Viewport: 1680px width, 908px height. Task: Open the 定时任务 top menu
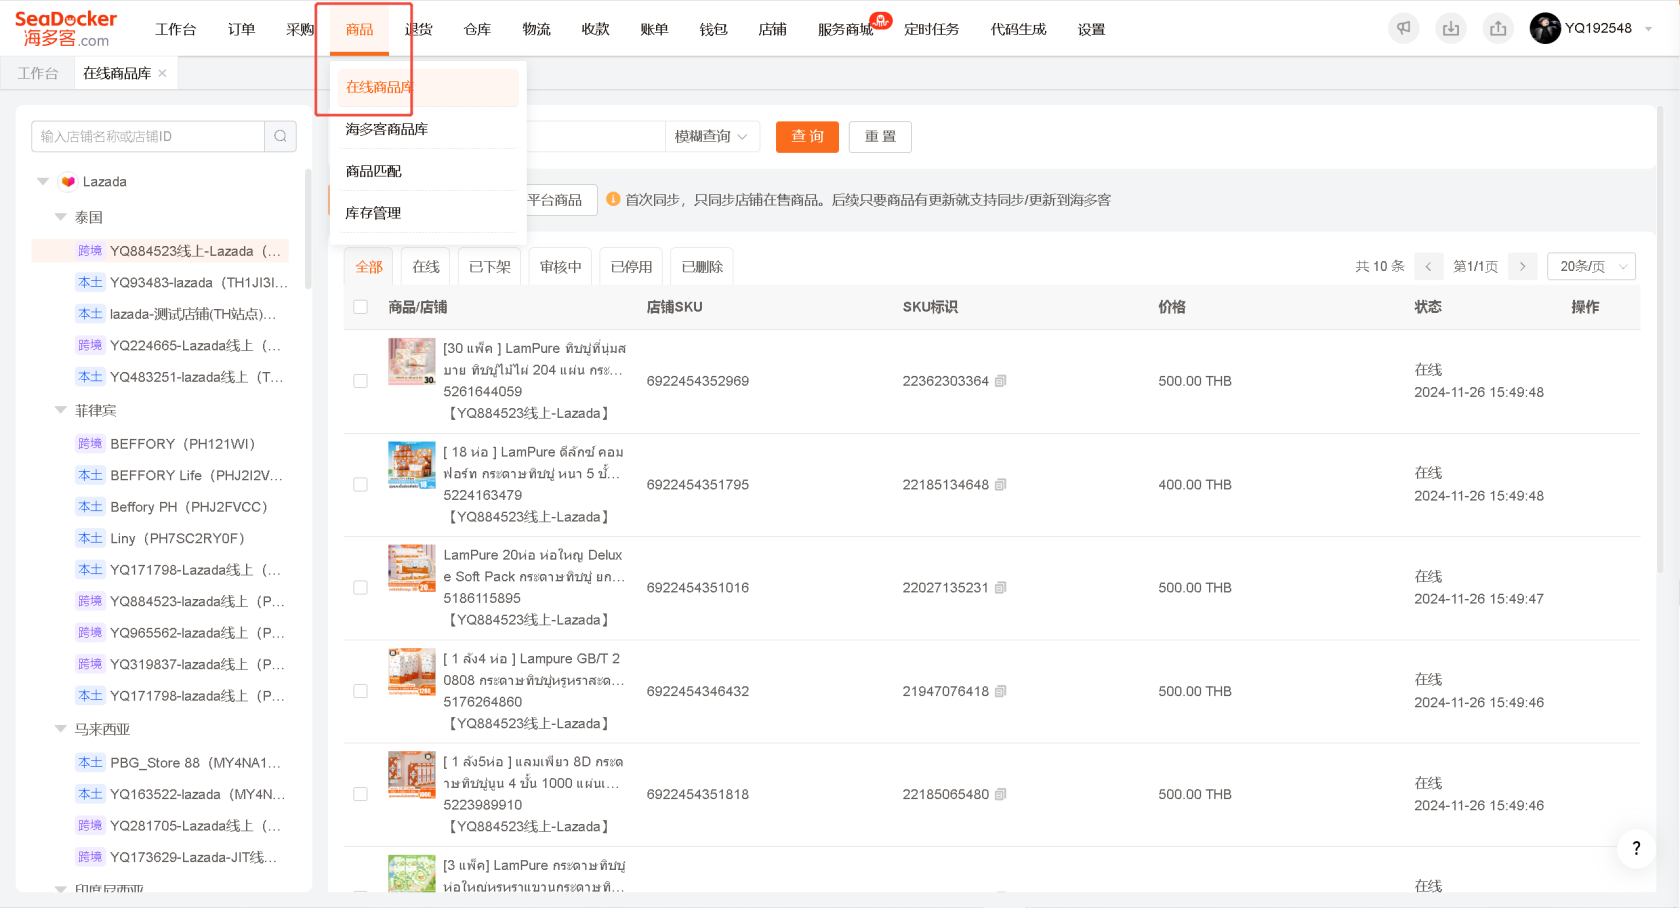click(x=932, y=29)
